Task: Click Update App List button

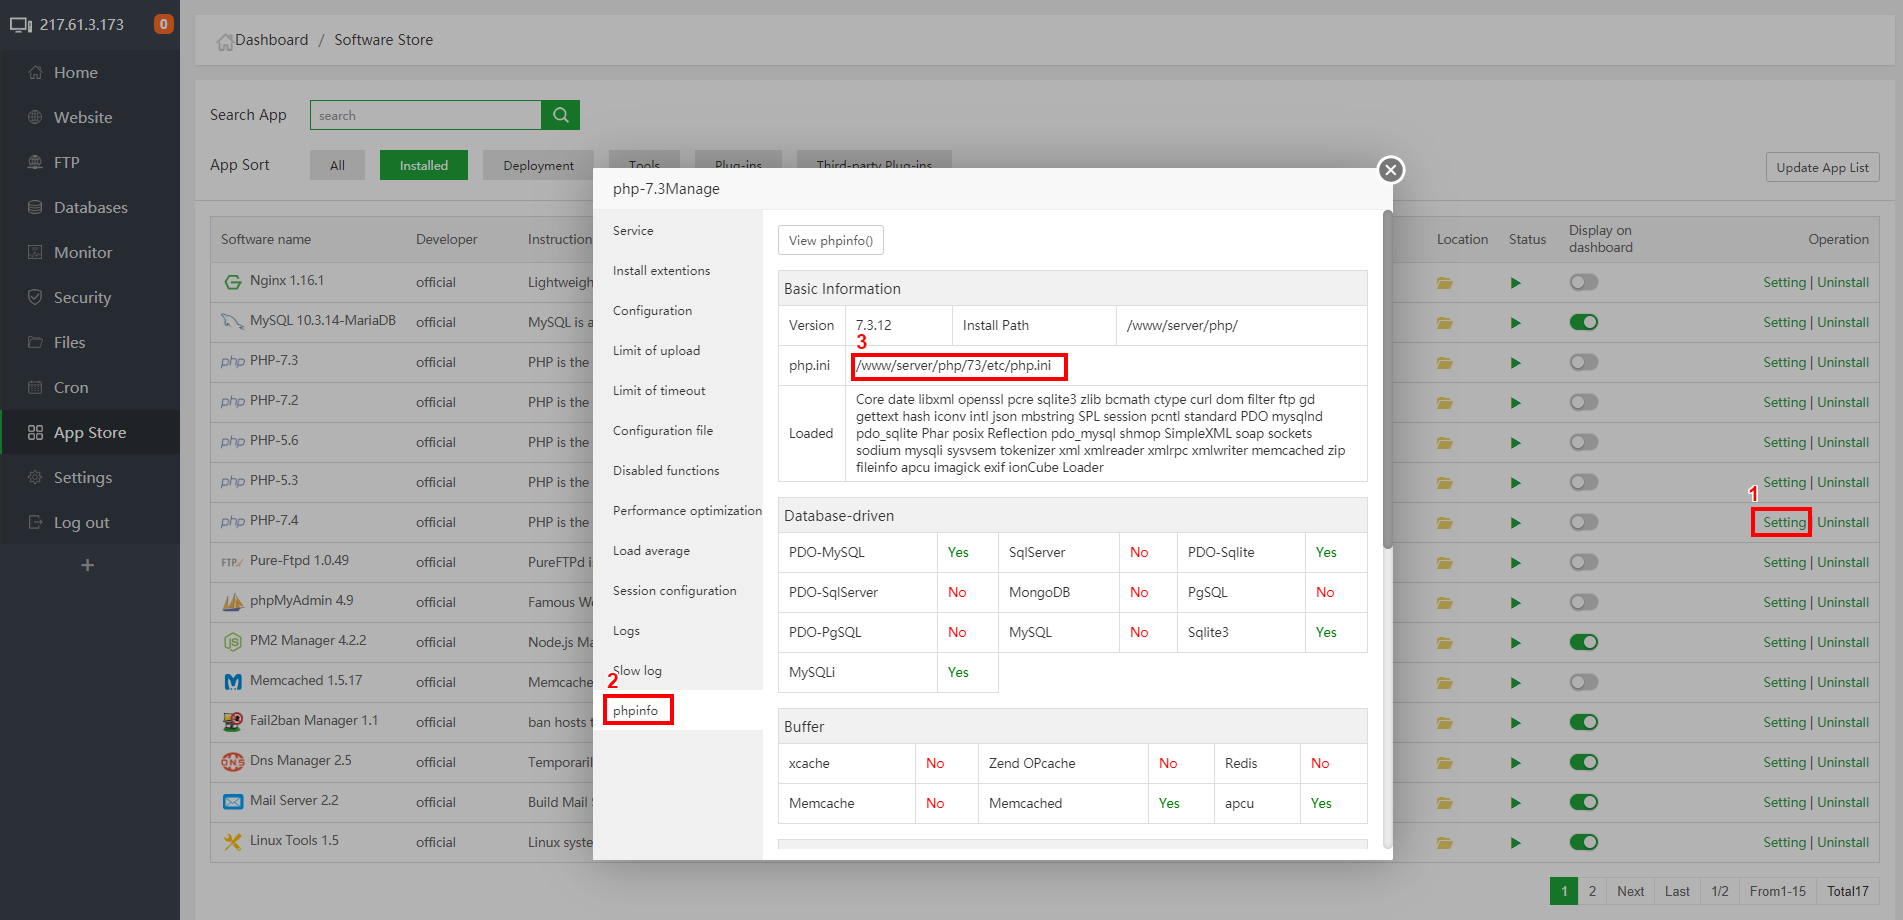Action: 1822,168
